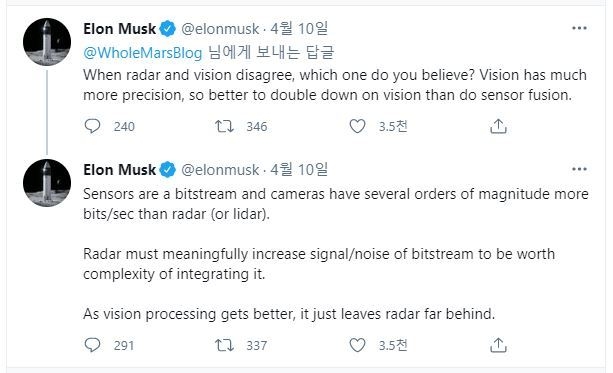View the first tweet's profile avatar
613x373 pixels.
tap(47, 42)
